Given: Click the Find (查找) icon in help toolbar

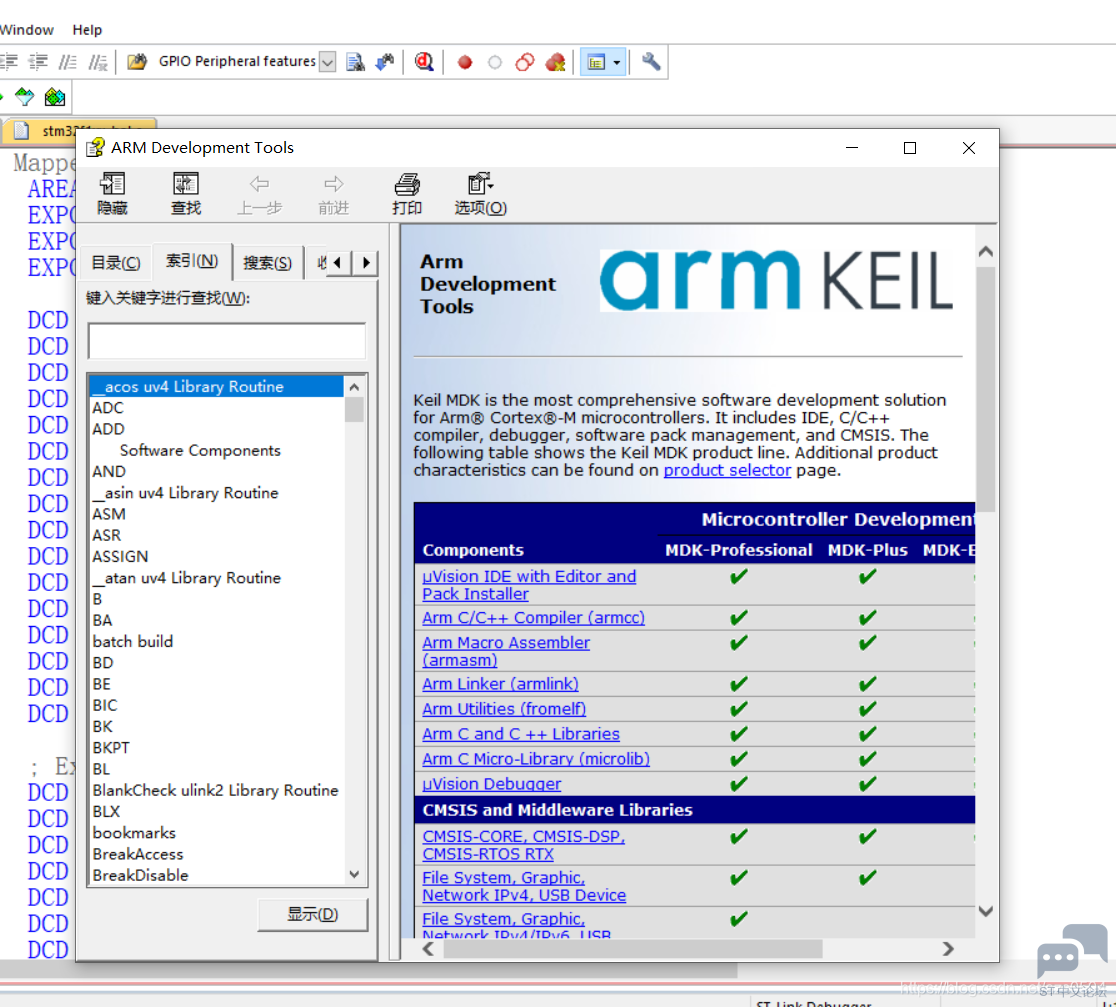Looking at the screenshot, I should tap(186, 193).
